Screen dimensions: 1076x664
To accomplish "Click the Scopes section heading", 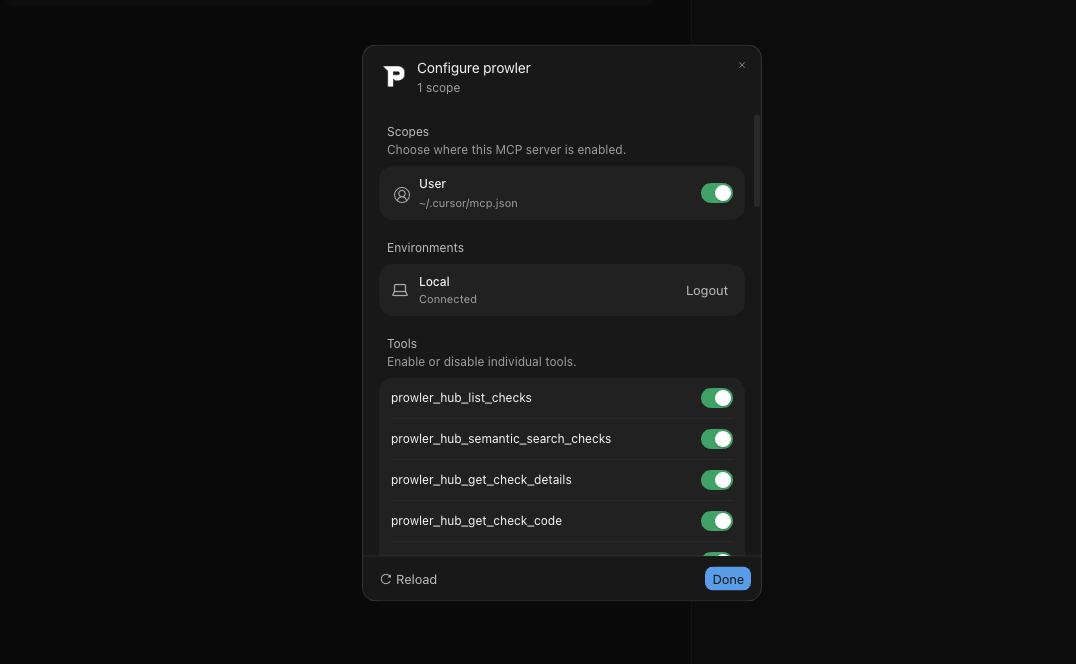I will coord(408,132).
